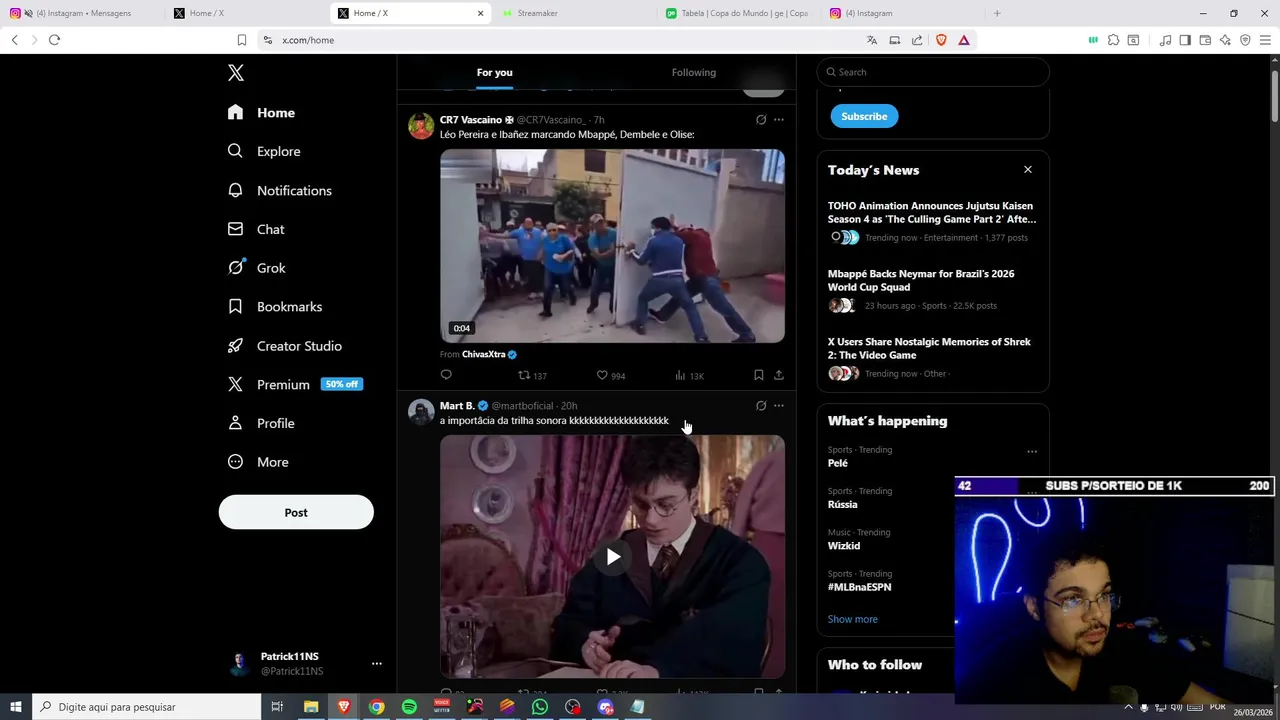Play Mart B.'s Harry Potter video
The image size is (1280, 720).
coord(613,557)
